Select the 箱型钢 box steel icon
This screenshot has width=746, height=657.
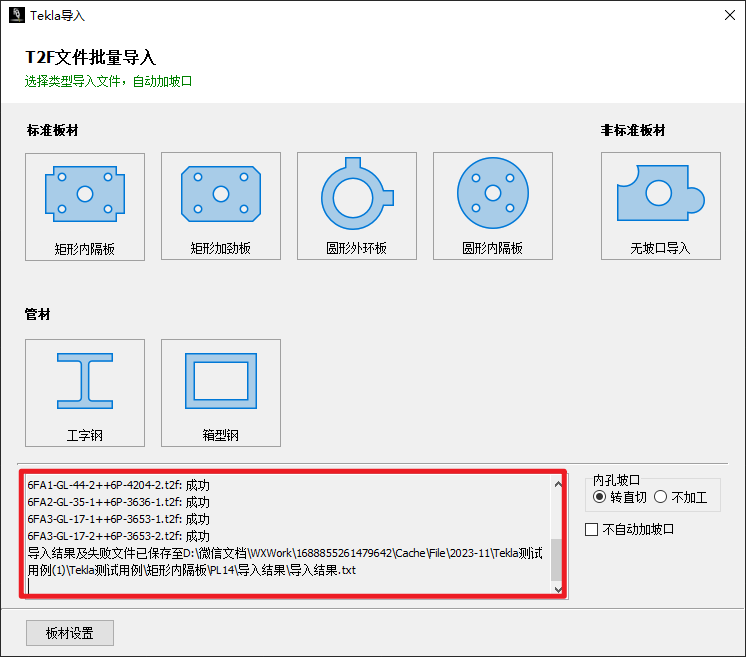pyautogui.click(x=221, y=393)
